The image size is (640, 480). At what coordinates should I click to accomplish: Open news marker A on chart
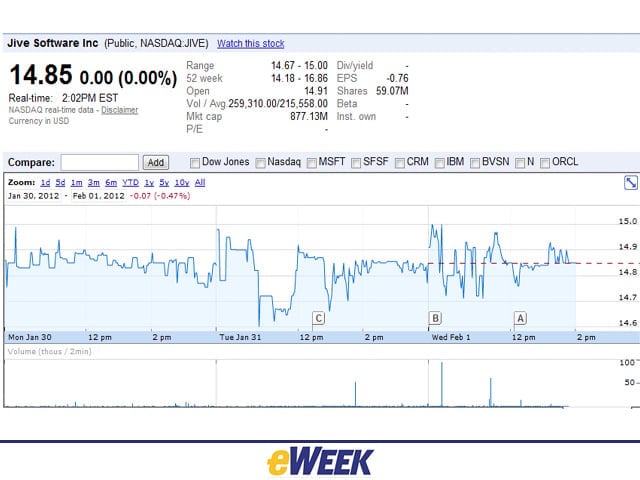click(x=520, y=318)
